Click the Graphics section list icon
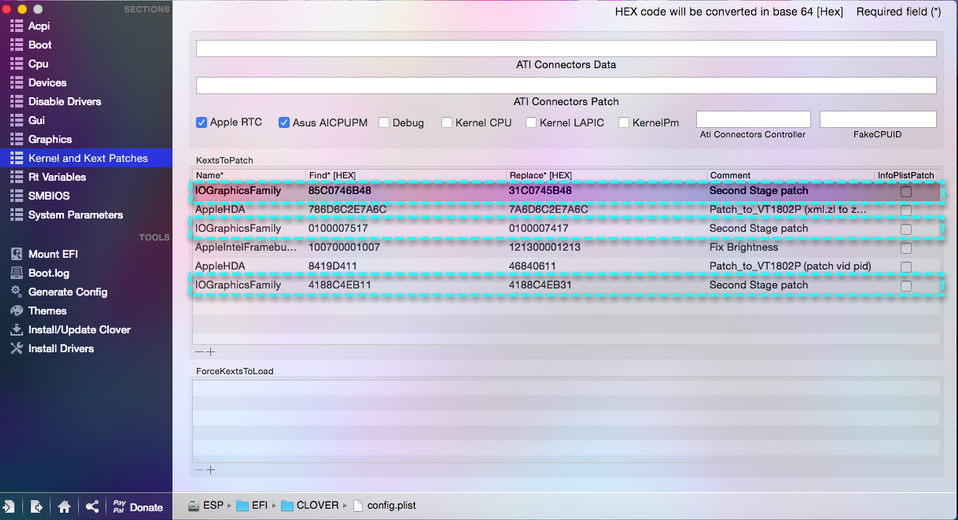Screen dimensions: 958x520 [x=16, y=139]
